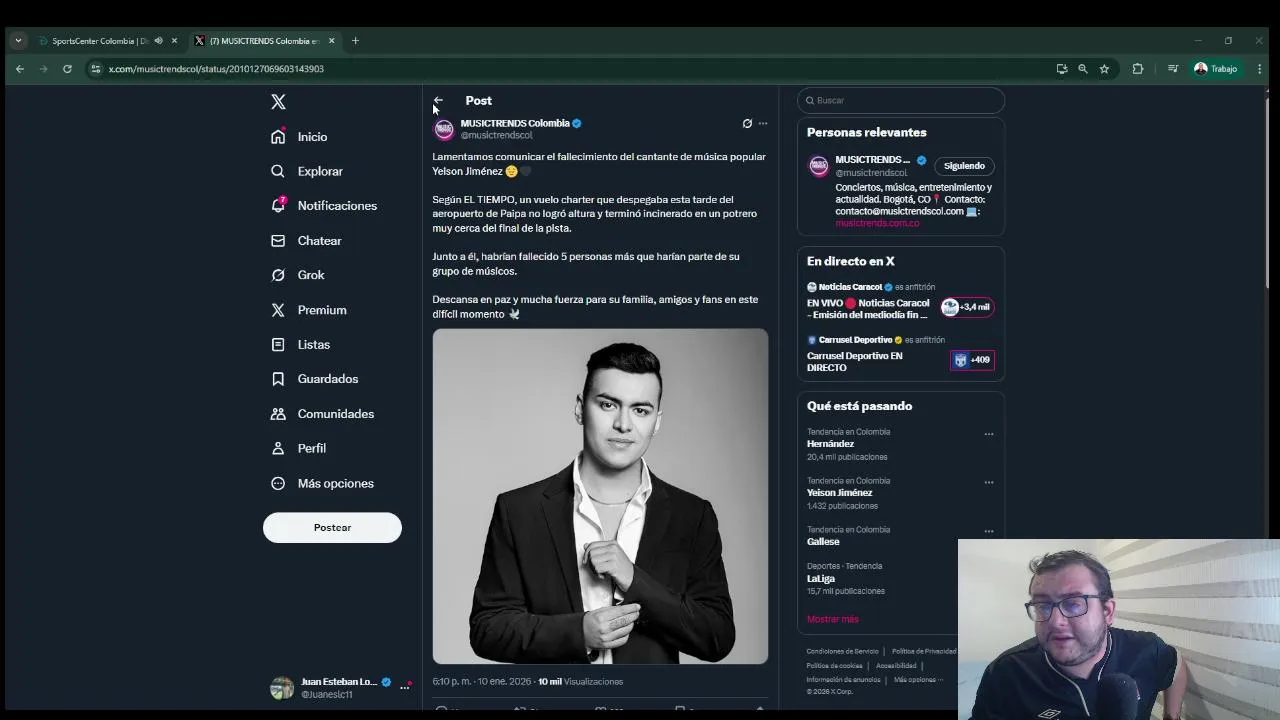Click Mostrar más under trends

point(833,619)
